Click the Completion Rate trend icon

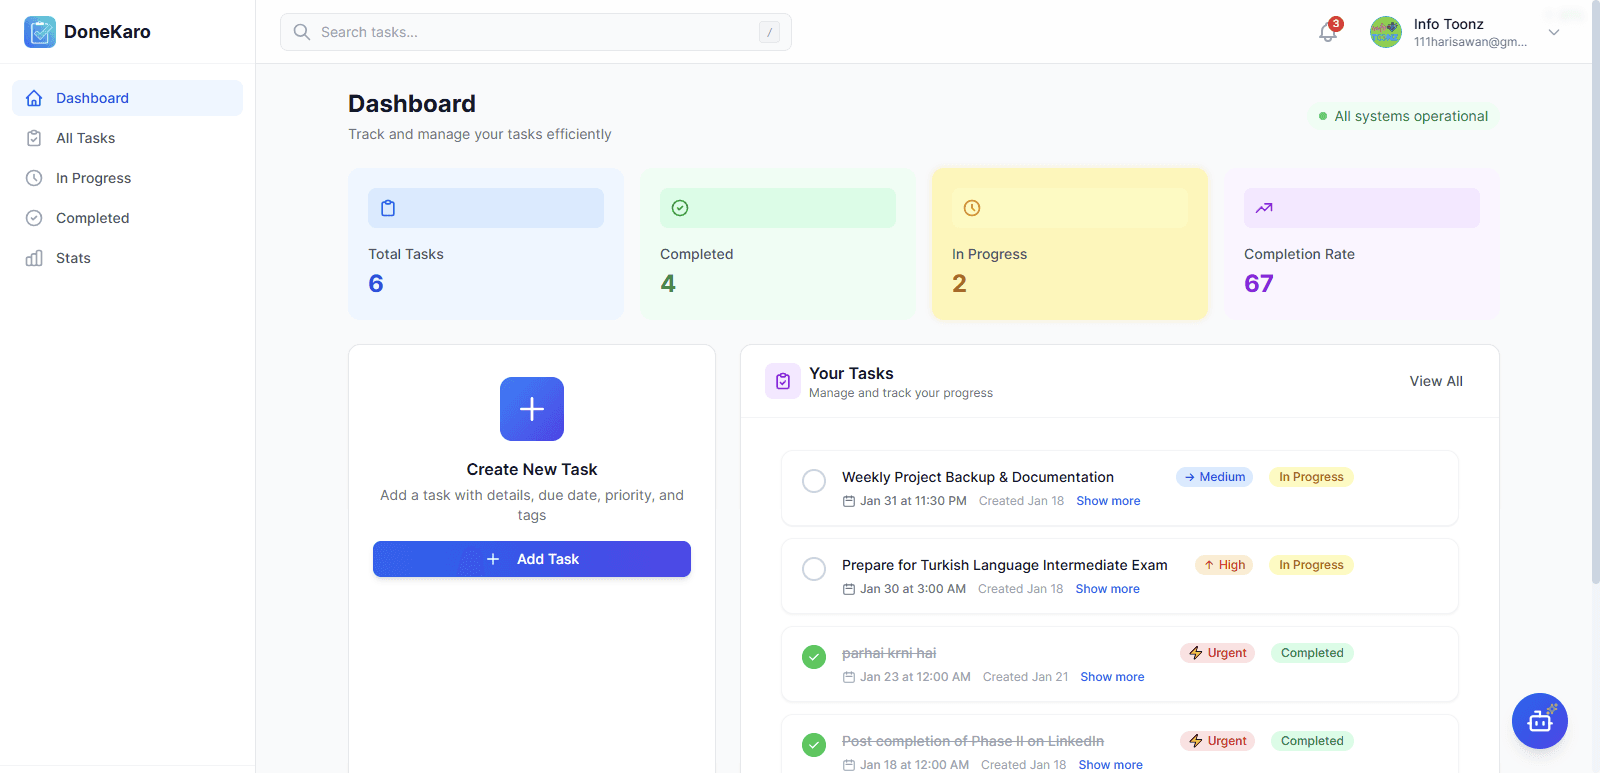click(x=1264, y=208)
